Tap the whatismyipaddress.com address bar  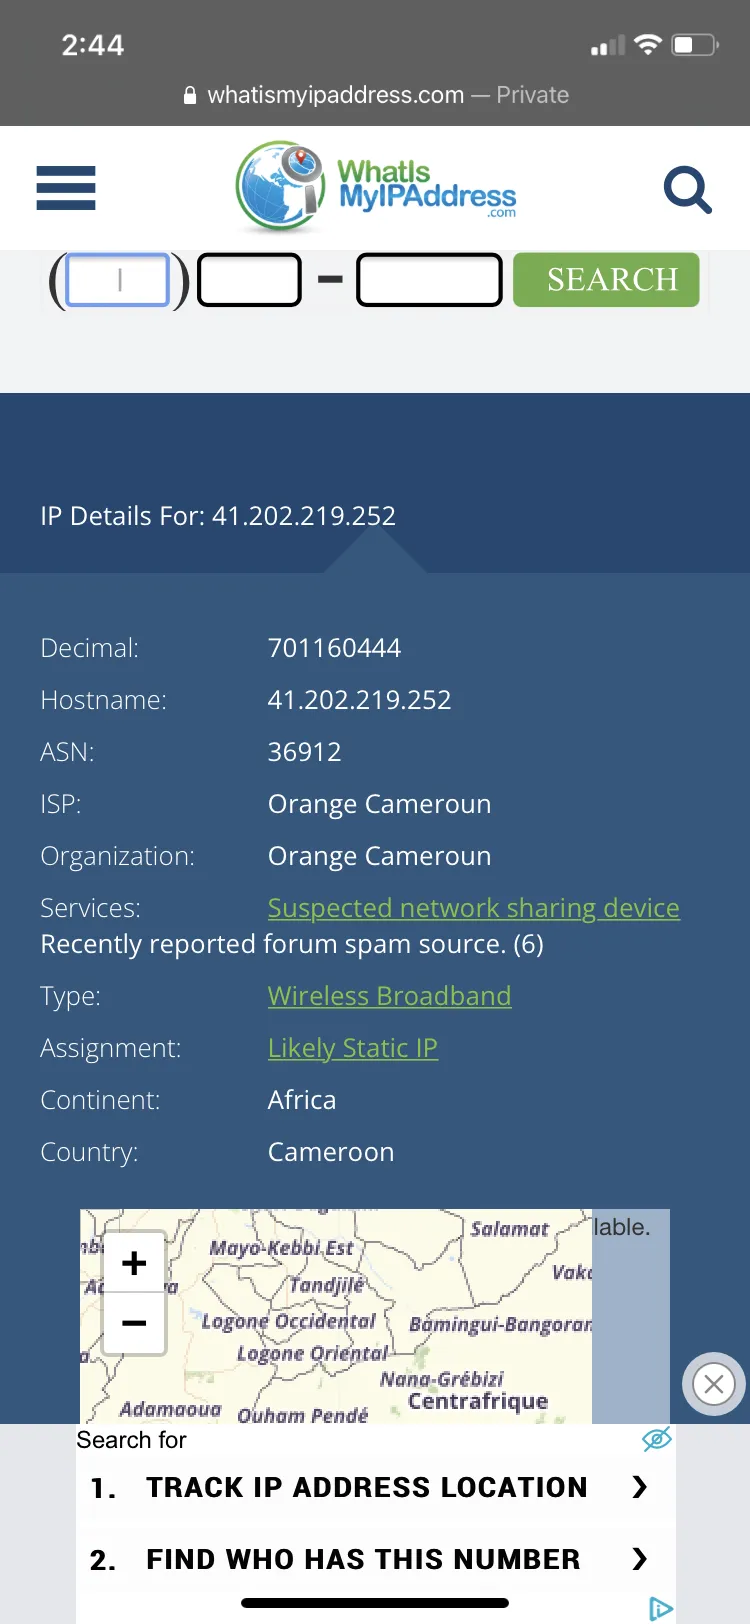(375, 95)
